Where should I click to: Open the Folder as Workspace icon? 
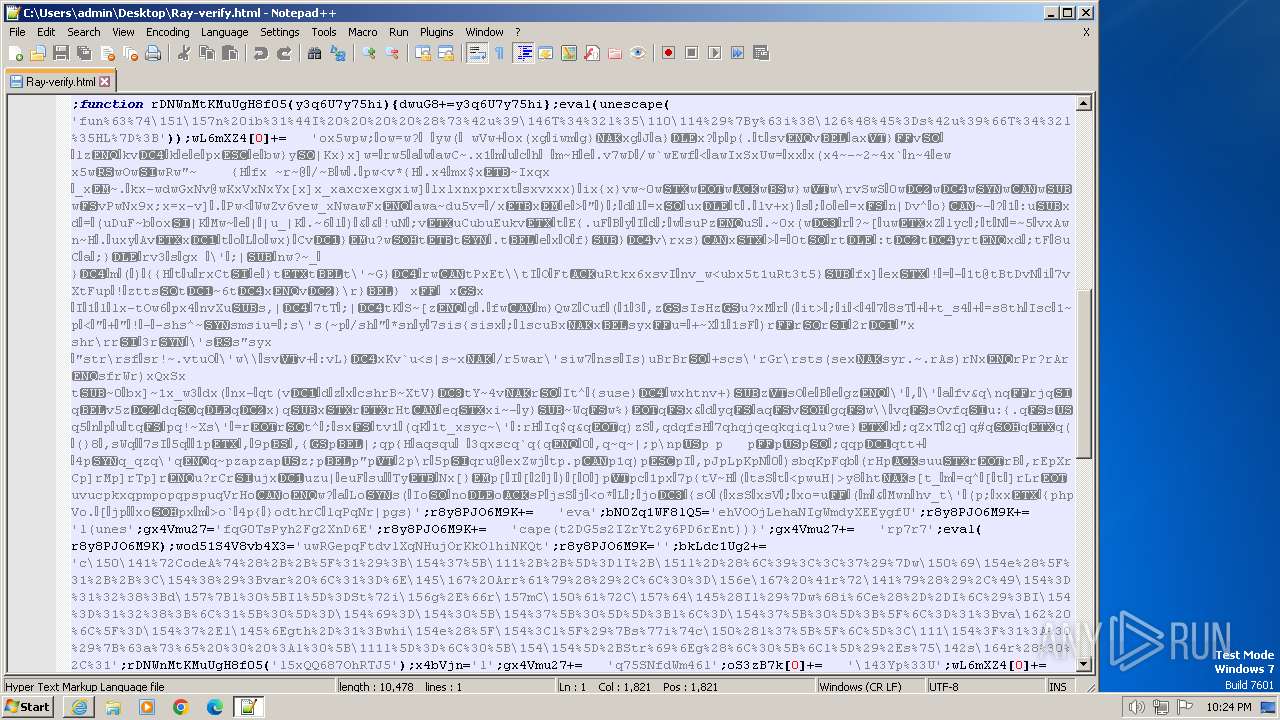[x=615, y=53]
